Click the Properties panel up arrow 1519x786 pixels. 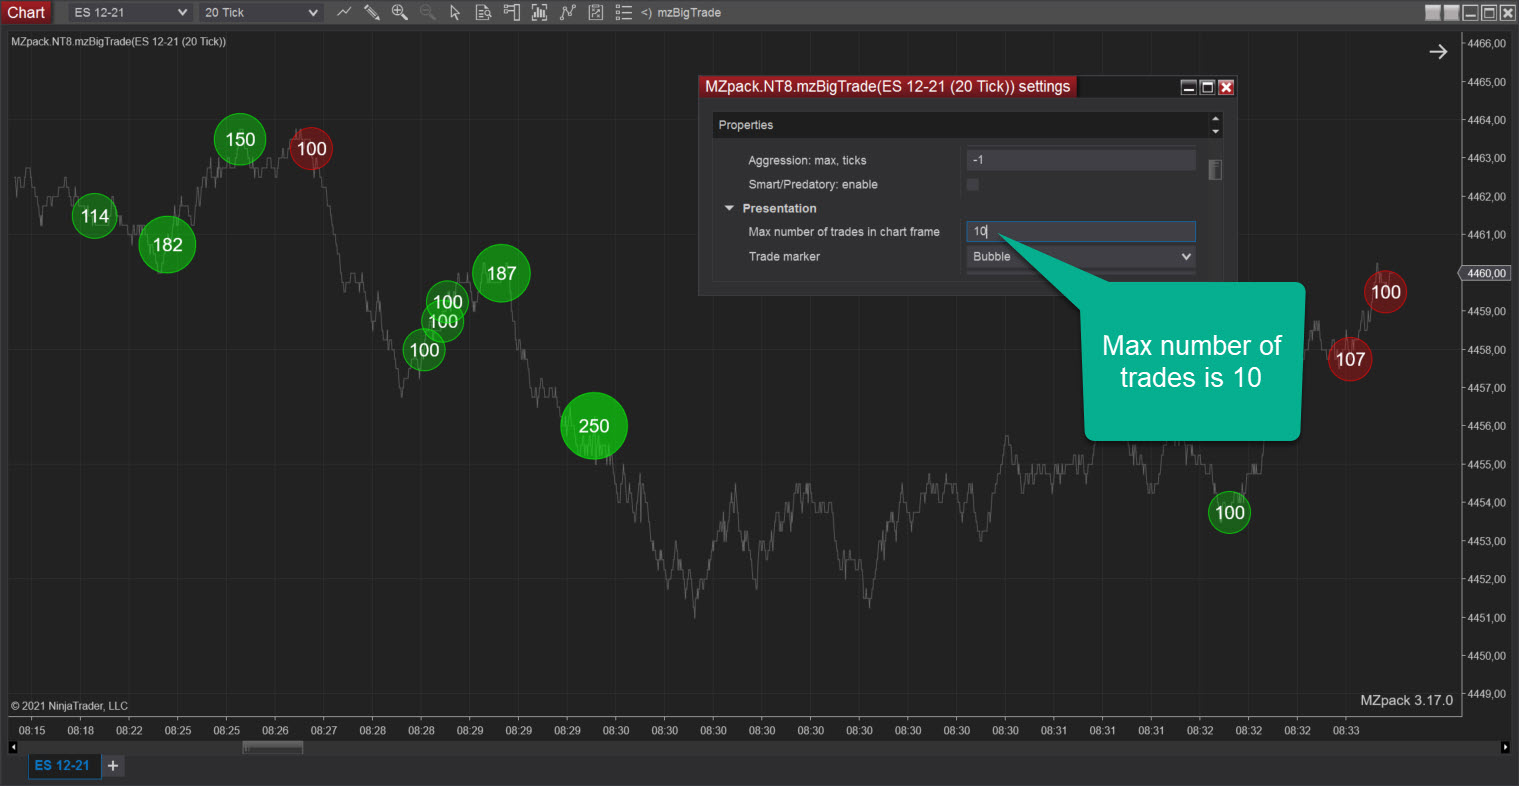[x=1216, y=119]
